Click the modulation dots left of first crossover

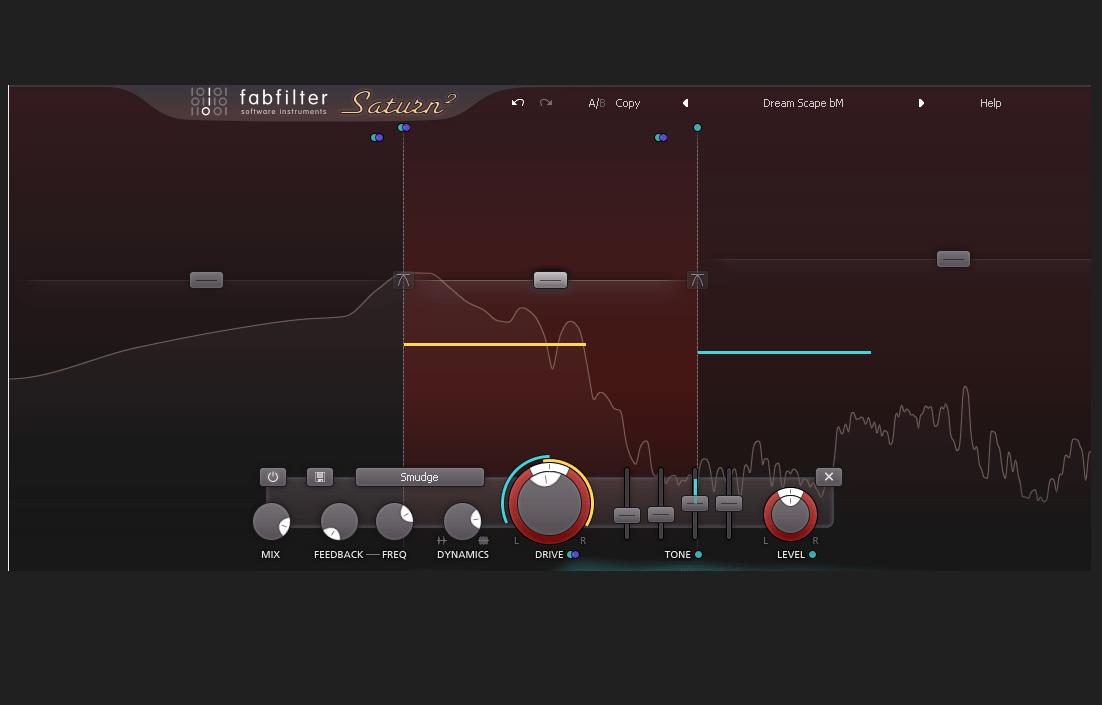[x=377, y=138]
